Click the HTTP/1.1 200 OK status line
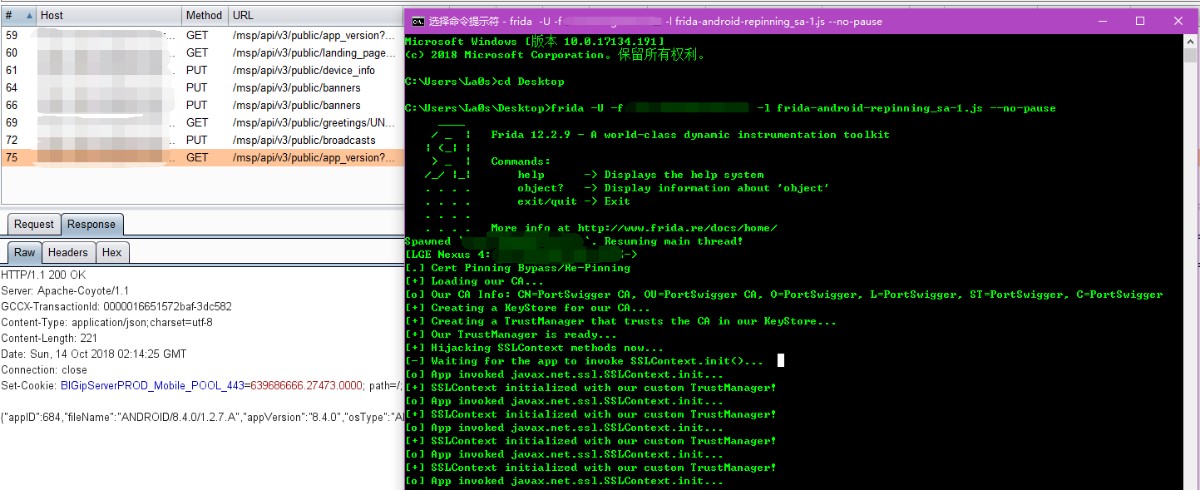This screenshot has height=490, width=1200. [43, 274]
